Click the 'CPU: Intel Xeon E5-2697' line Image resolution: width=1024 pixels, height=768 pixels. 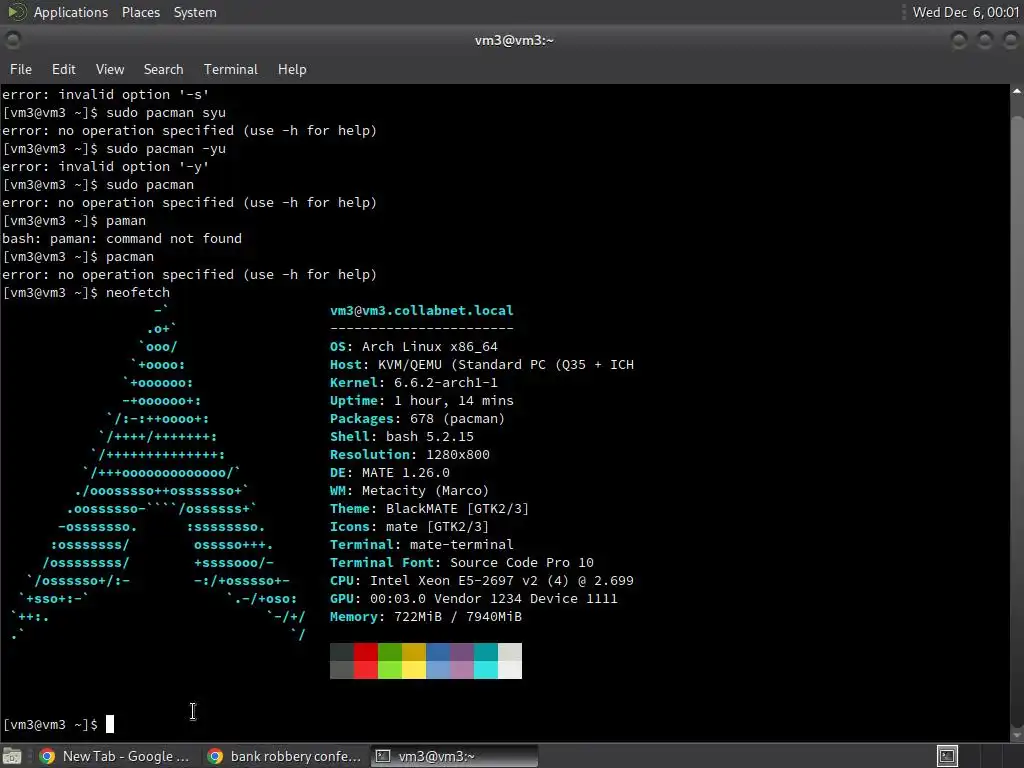(482, 581)
